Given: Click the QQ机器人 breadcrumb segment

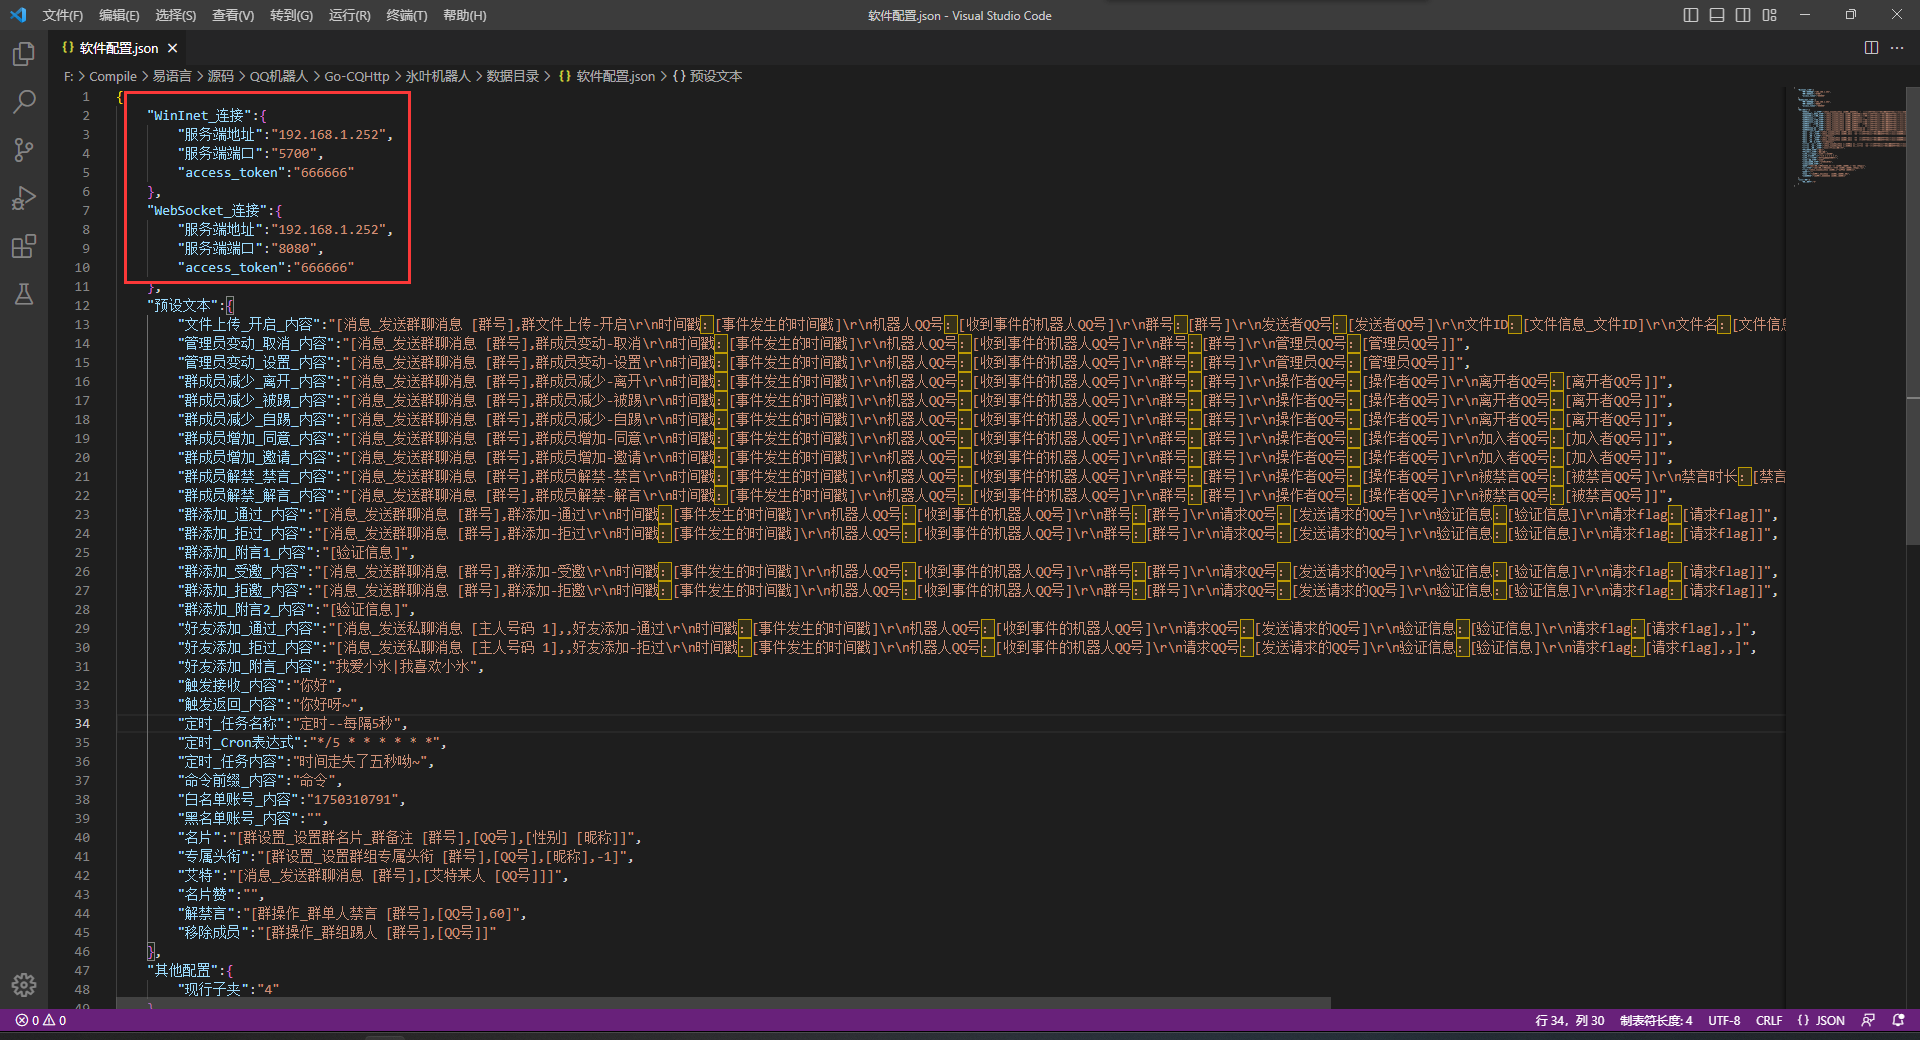Looking at the screenshot, I should tap(279, 76).
